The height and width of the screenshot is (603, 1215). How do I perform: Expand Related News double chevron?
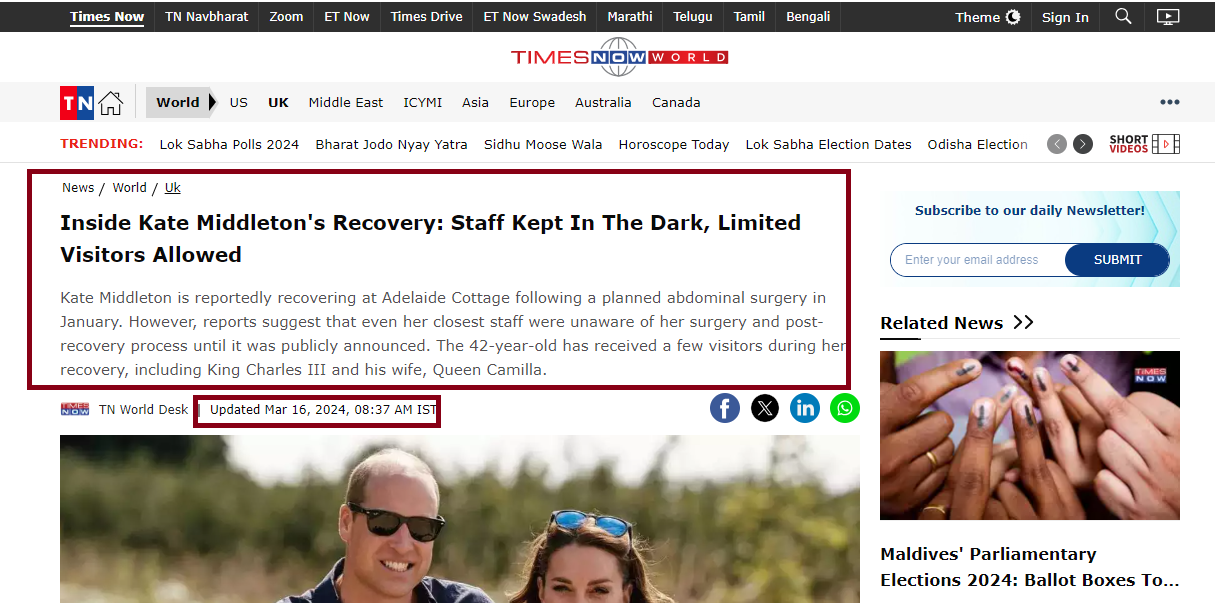tap(1023, 322)
